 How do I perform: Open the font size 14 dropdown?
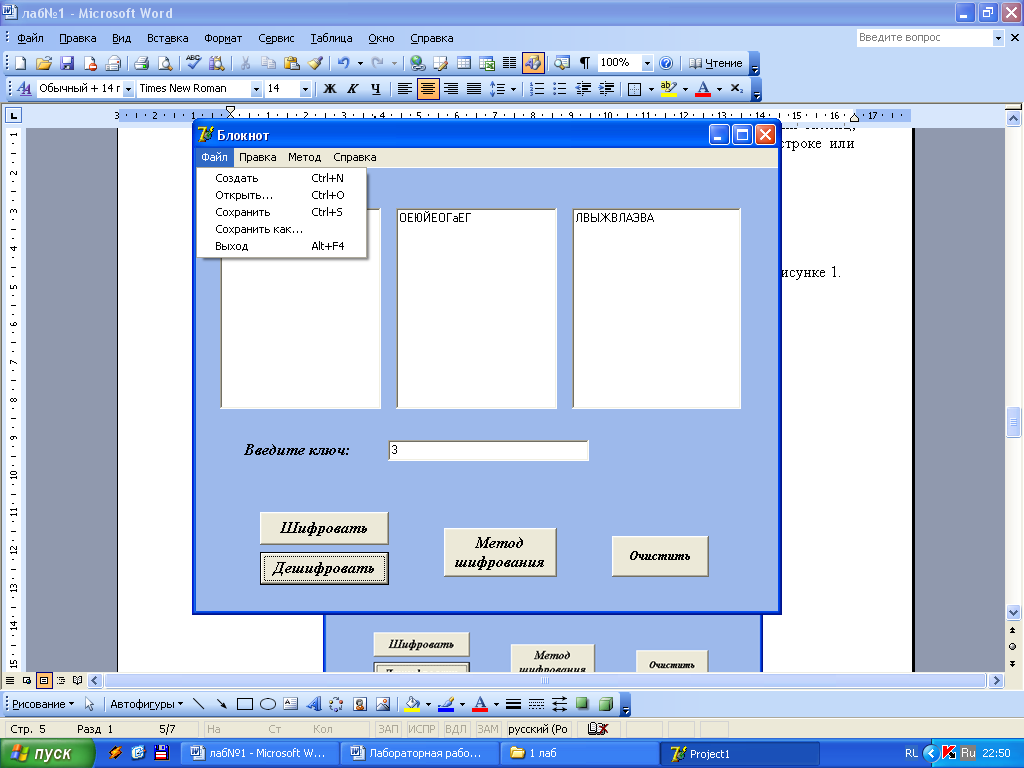(x=305, y=89)
